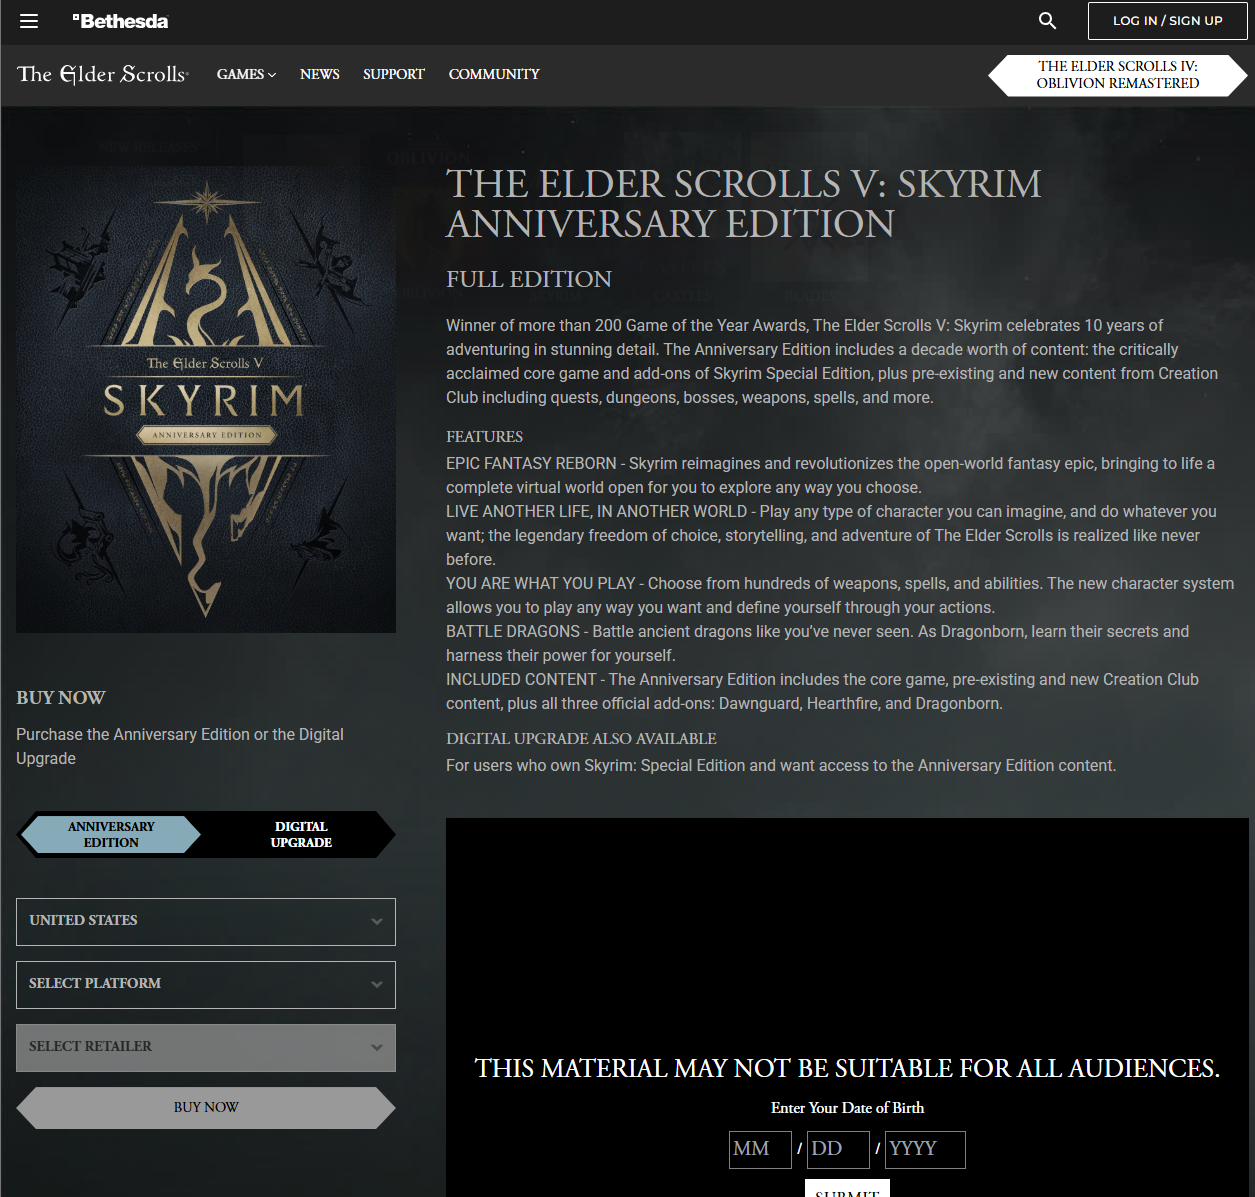Click the "FEATURES" heading text
This screenshot has height=1197, width=1255.
pos(485,437)
